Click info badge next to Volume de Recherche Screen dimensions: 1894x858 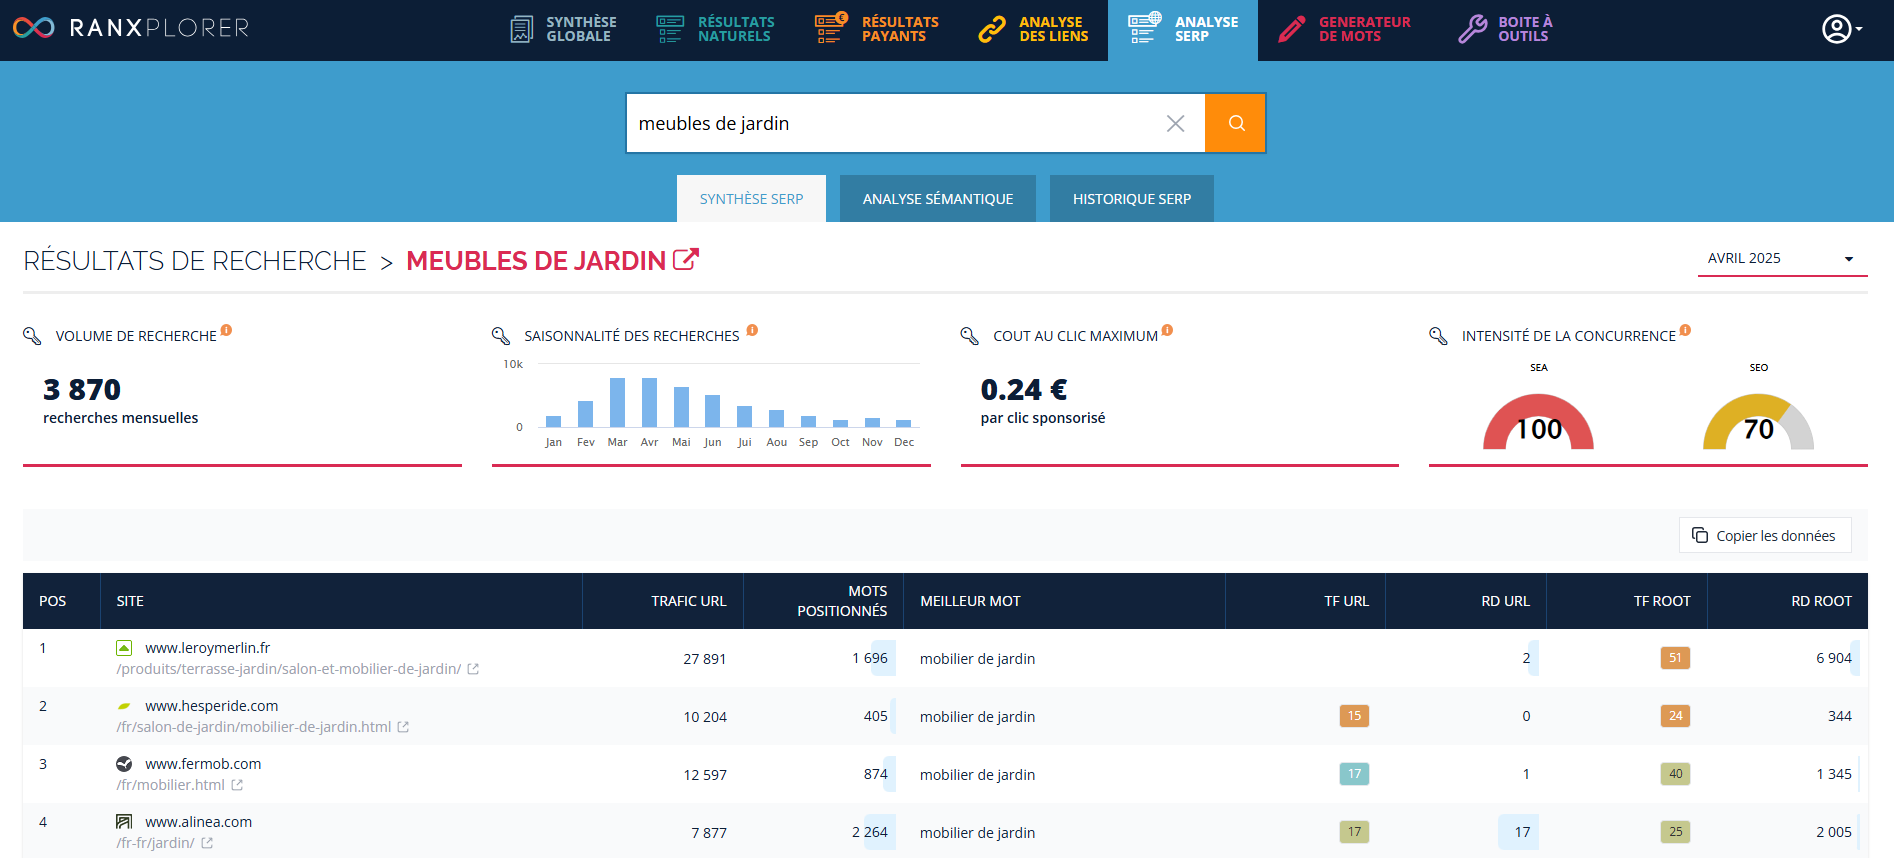(x=226, y=330)
